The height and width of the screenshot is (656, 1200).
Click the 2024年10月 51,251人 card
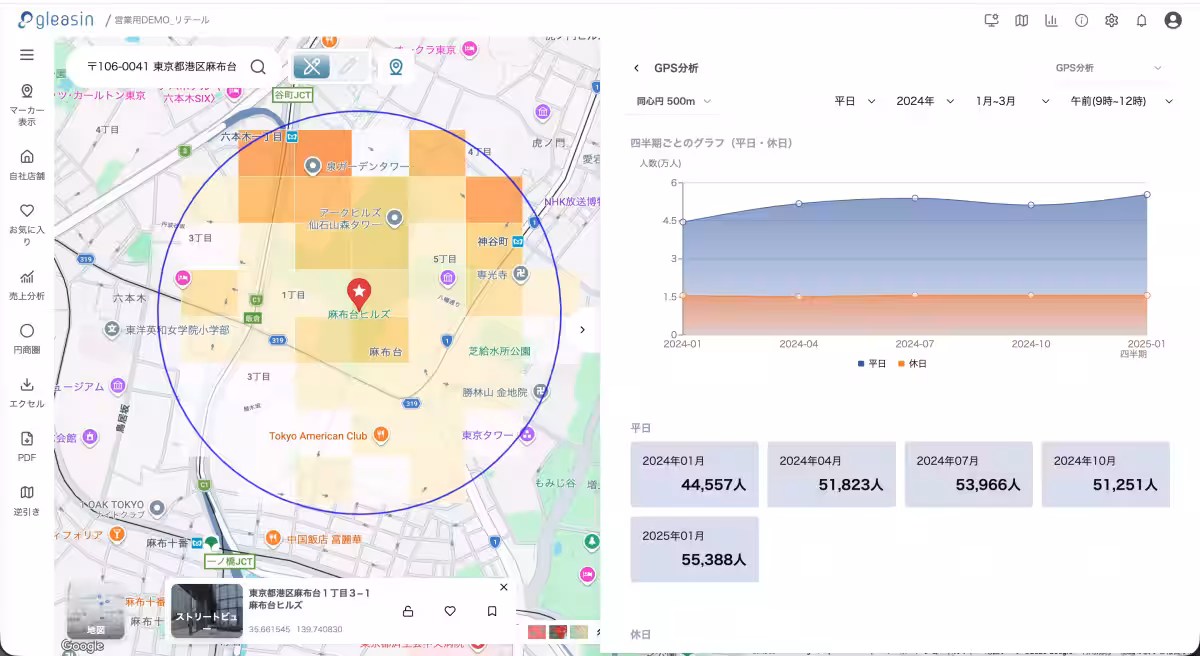(1105, 474)
